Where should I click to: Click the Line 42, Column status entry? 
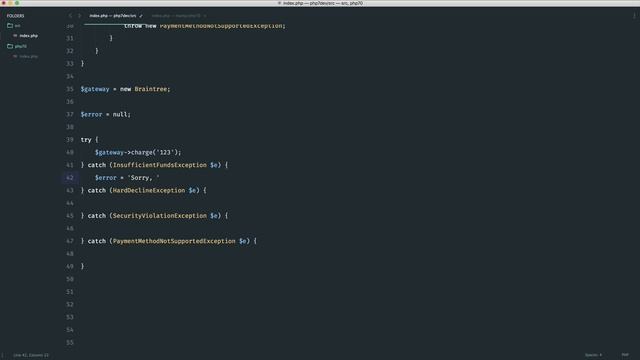(31, 355)
